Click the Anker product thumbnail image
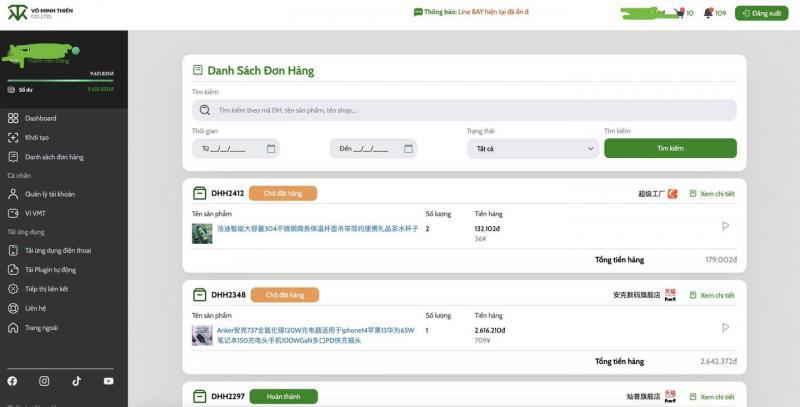800x407 pixels. click(x=202, y=335)
